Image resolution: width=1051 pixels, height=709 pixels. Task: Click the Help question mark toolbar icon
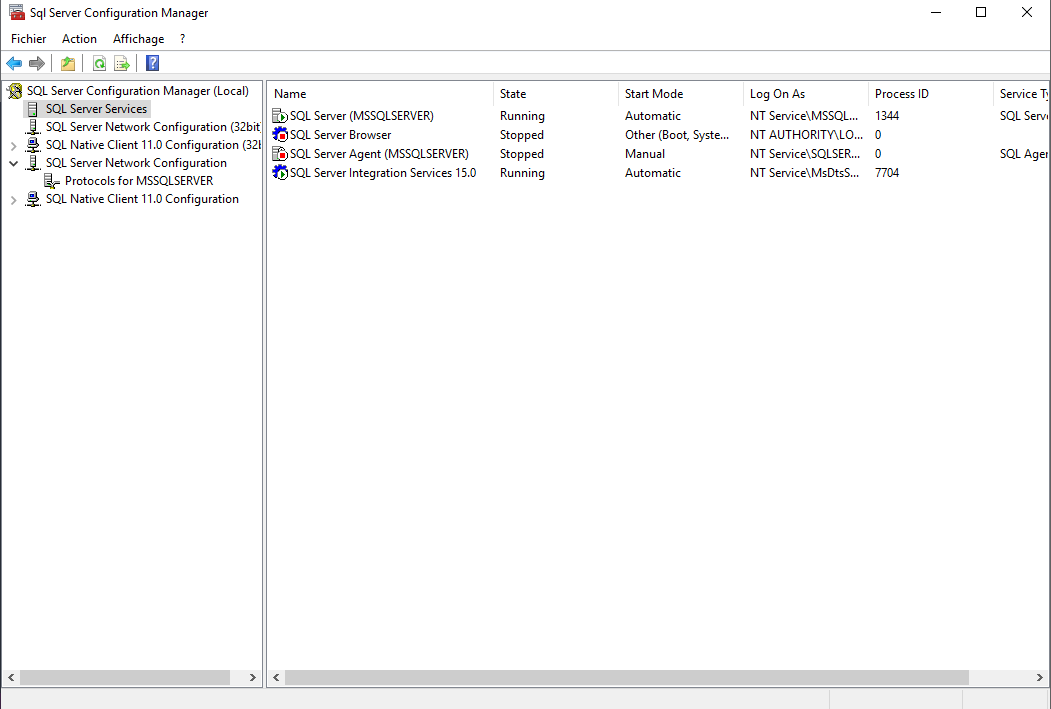click(153, 64)
